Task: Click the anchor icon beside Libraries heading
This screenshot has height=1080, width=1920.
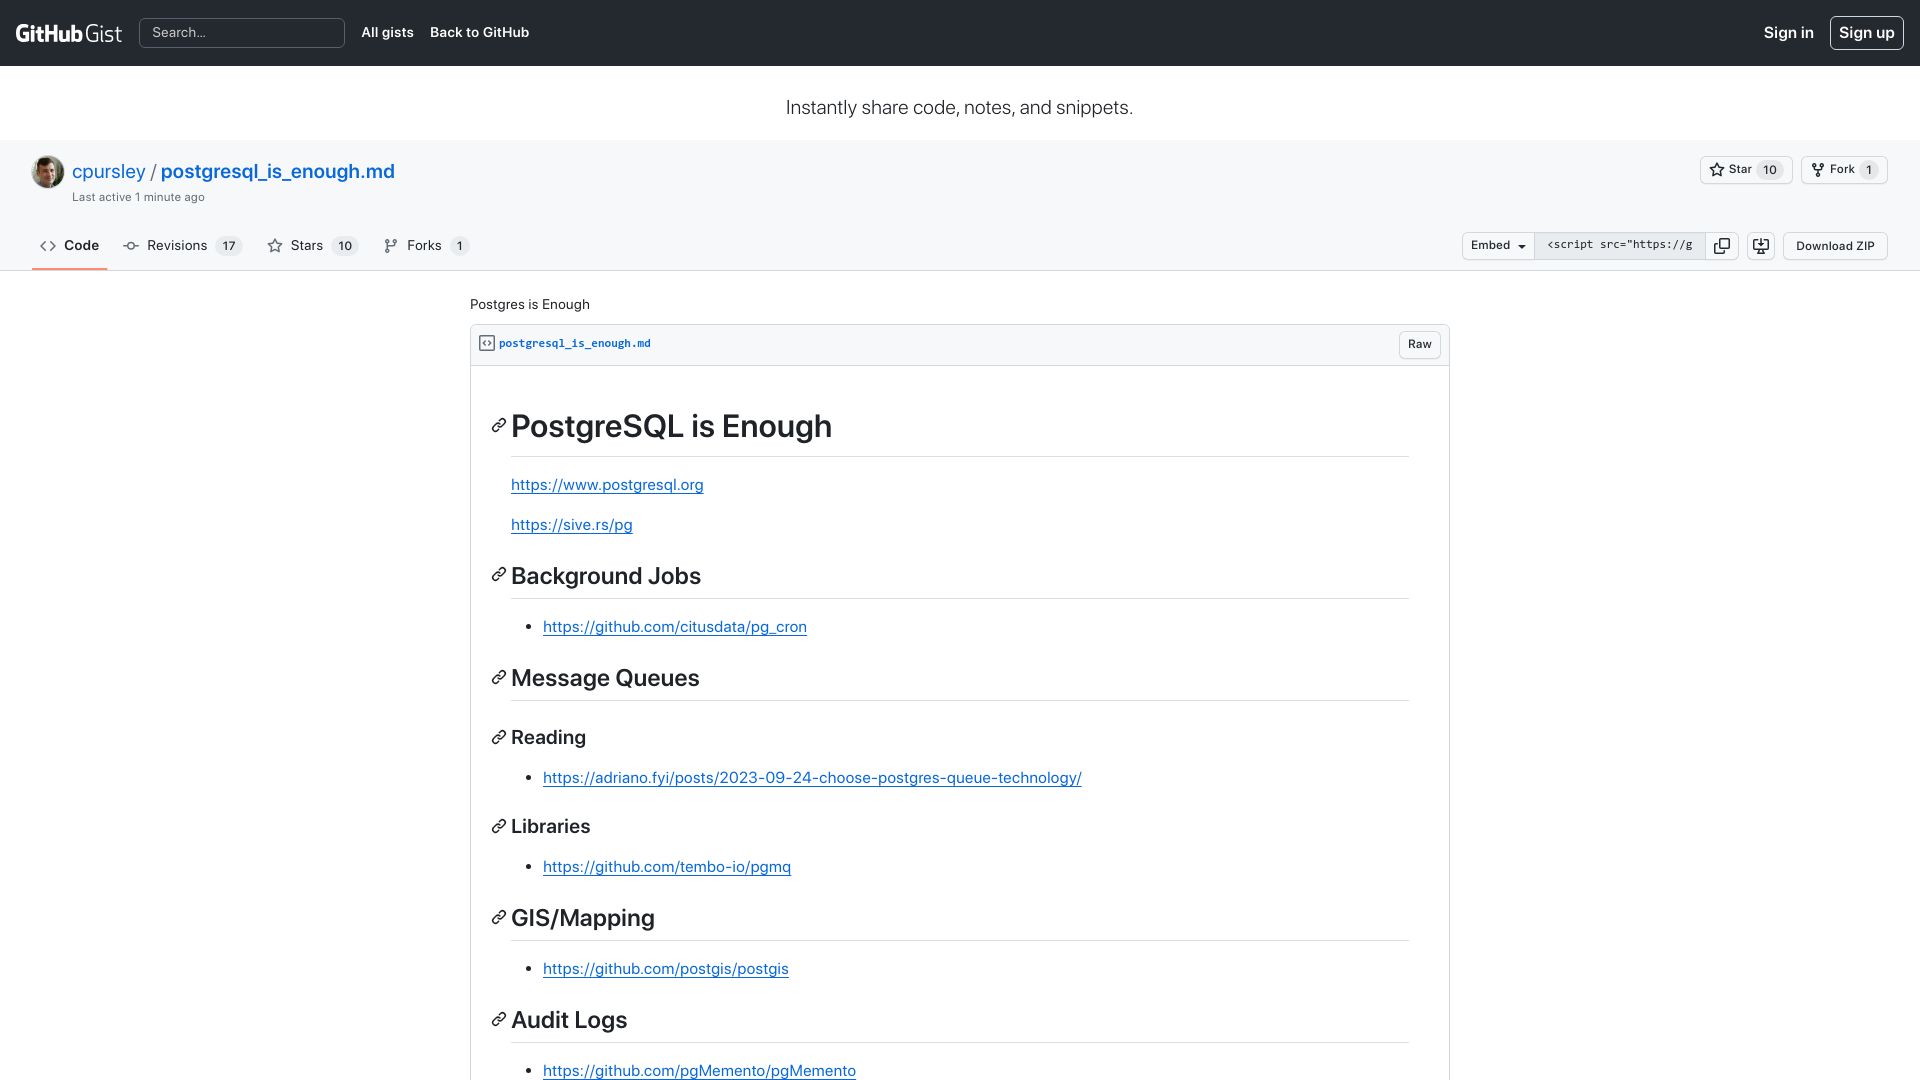Action: [499, 827]
